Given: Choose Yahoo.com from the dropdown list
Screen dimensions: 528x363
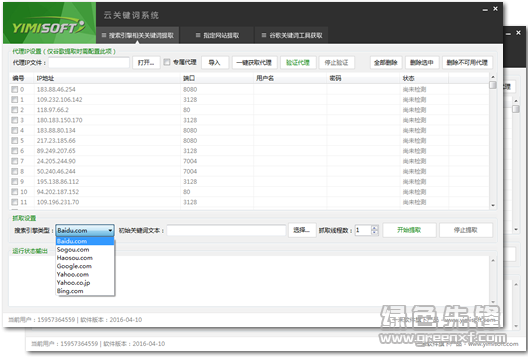Looking at the screenshot, I should pos(85,274).
